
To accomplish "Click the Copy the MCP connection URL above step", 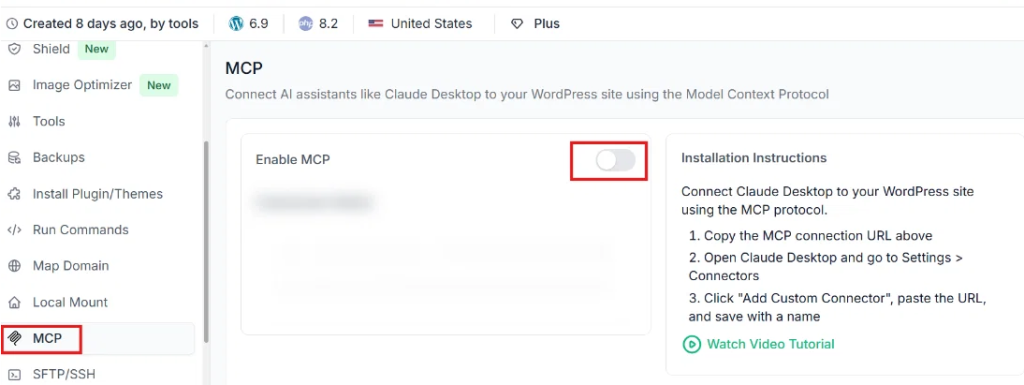I will tap(811, 236).
